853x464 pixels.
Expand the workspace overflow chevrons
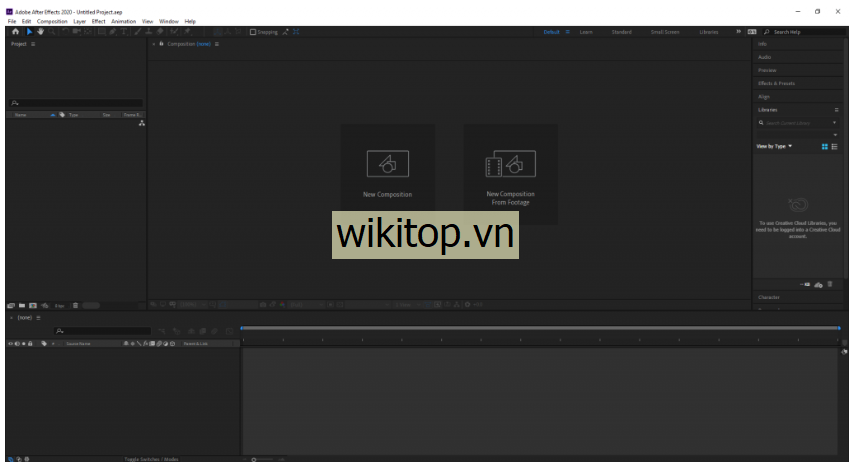click(738, 32)
